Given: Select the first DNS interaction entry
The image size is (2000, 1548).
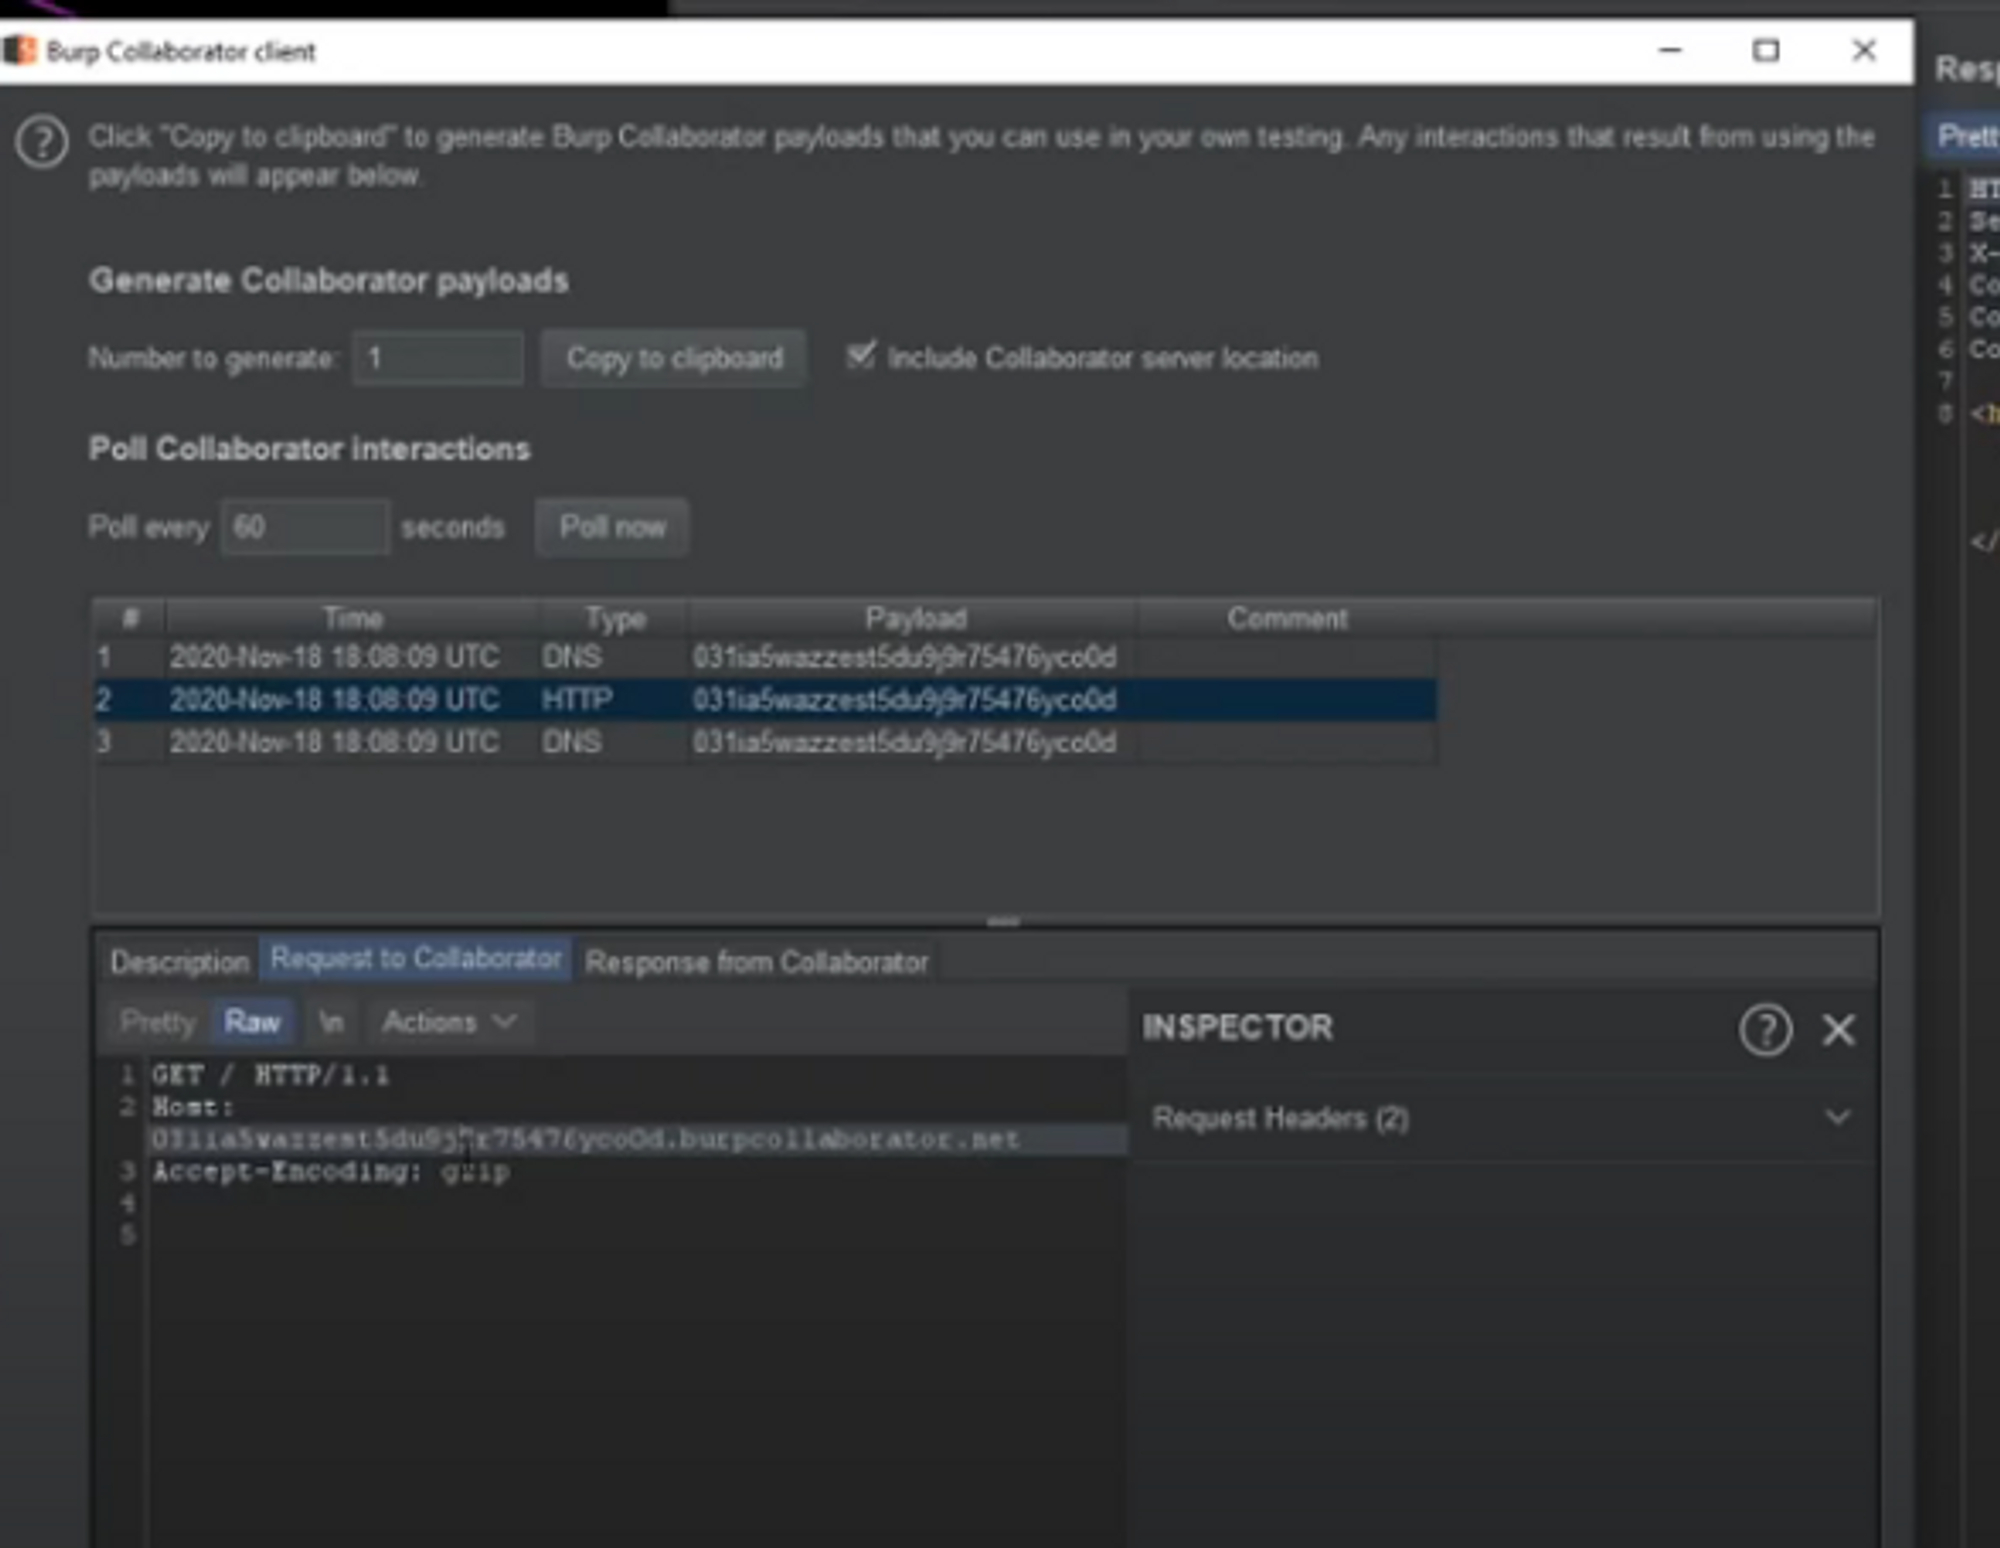Looking at the screenshot, I should coord(700,657).
